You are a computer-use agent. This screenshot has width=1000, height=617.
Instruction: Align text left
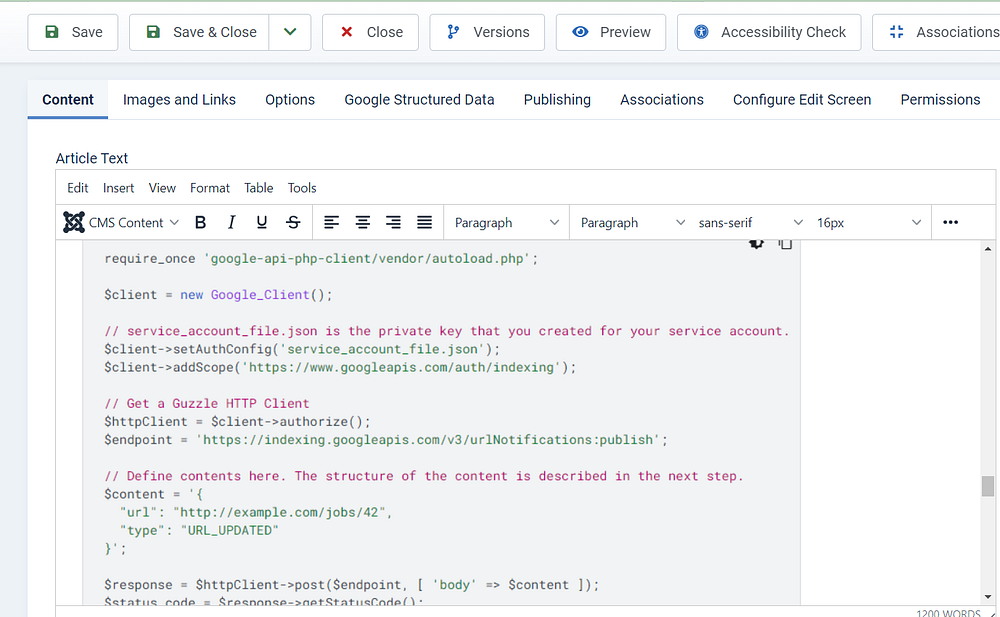[x=332, y=222]
